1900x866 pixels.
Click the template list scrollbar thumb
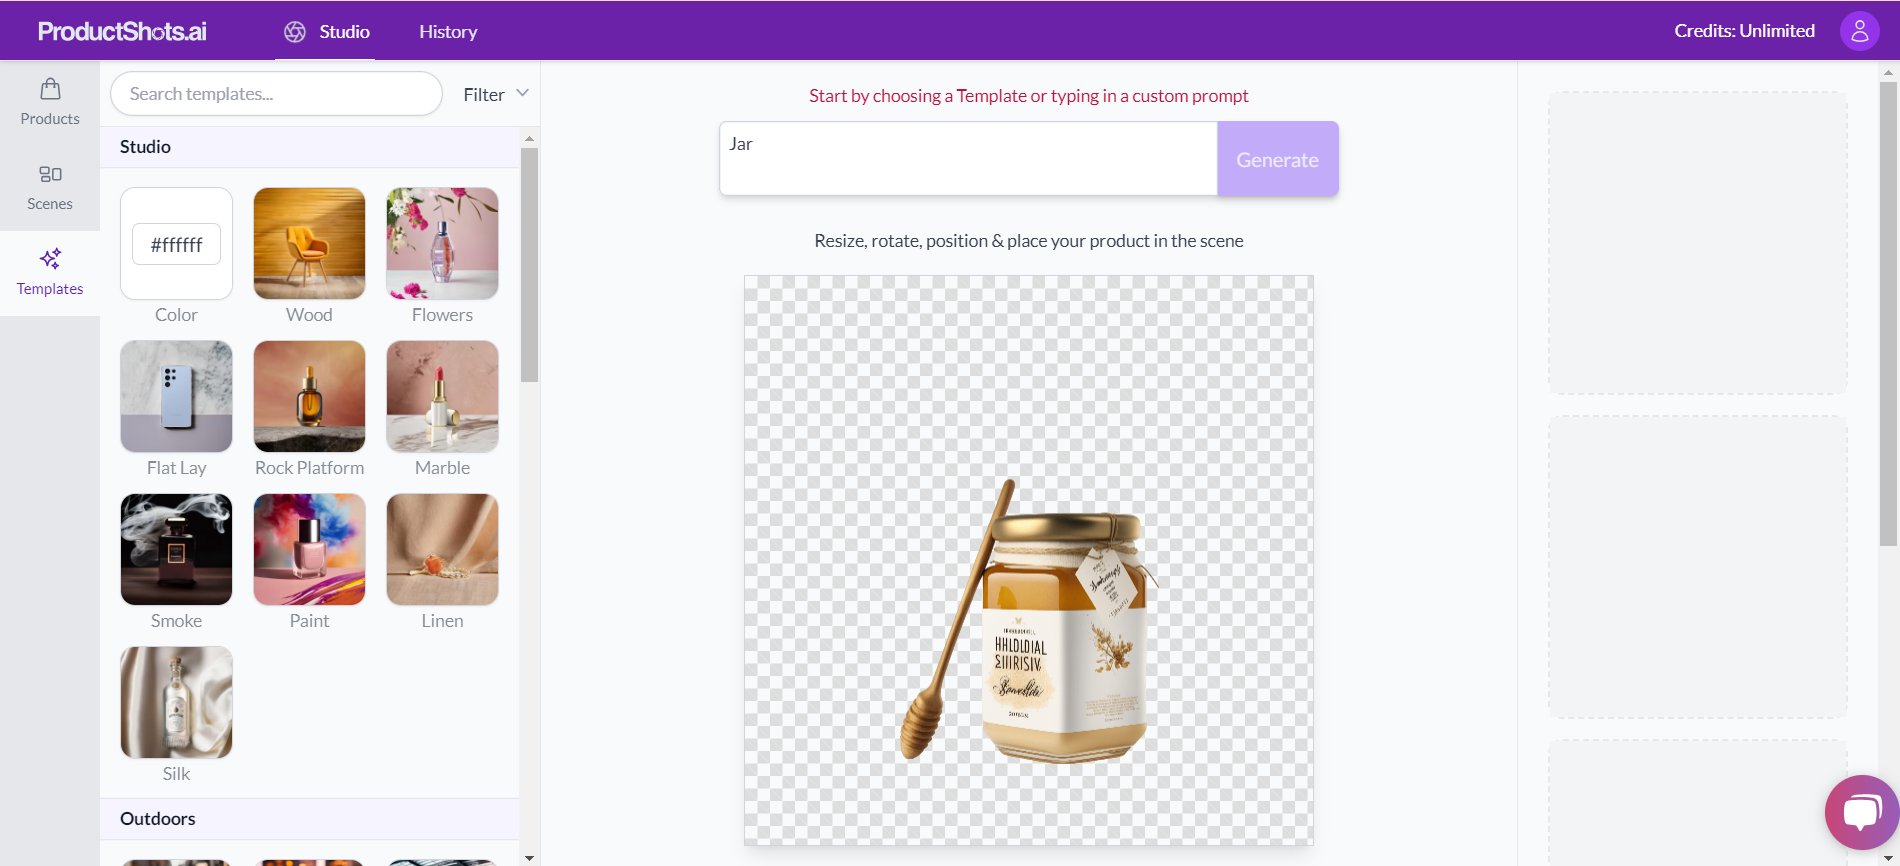(x=529, y=265)
